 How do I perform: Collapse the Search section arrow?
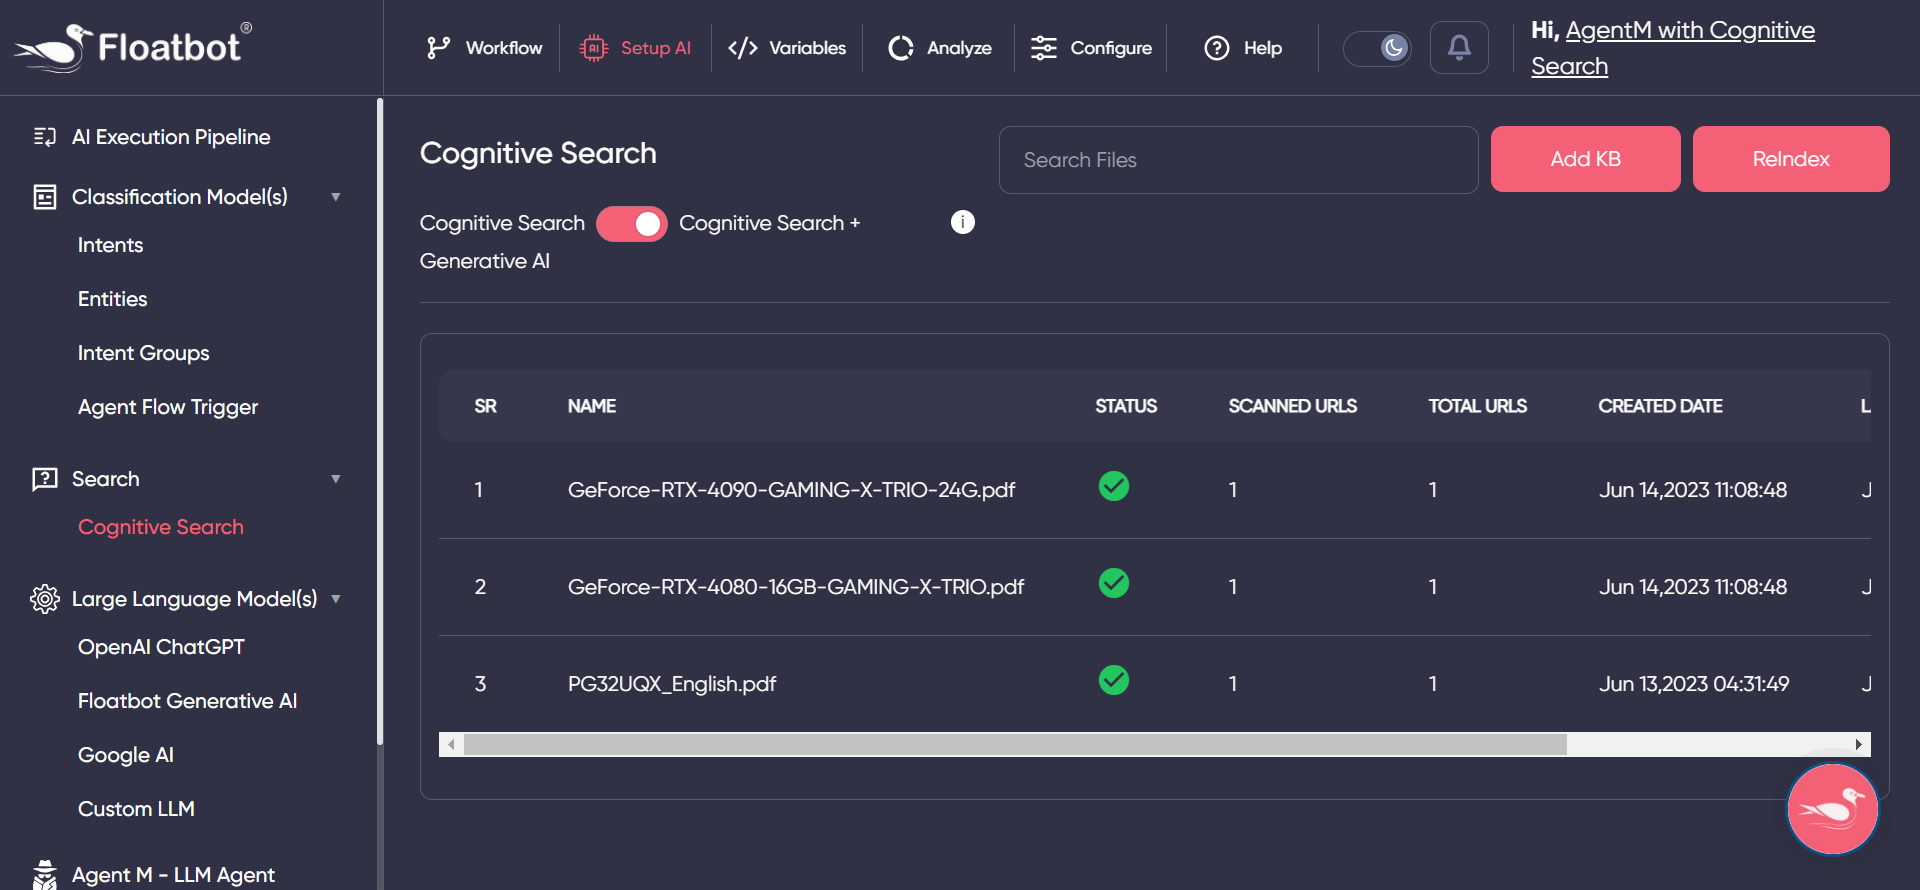(336, 479)
